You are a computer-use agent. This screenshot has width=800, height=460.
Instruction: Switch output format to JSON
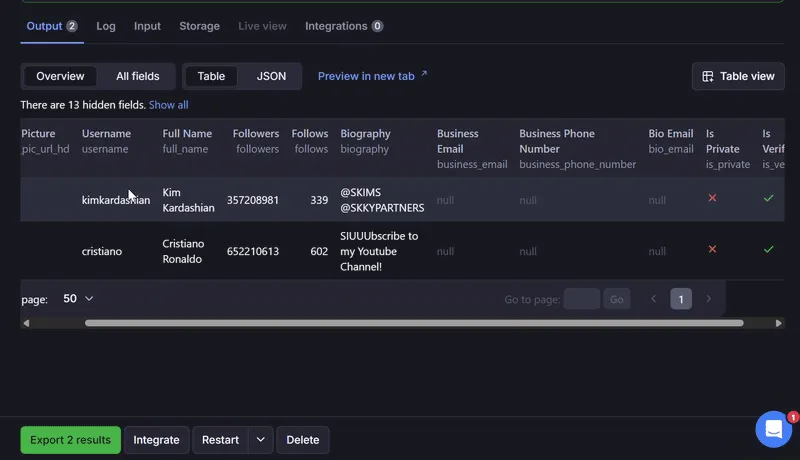pos(271,76)
